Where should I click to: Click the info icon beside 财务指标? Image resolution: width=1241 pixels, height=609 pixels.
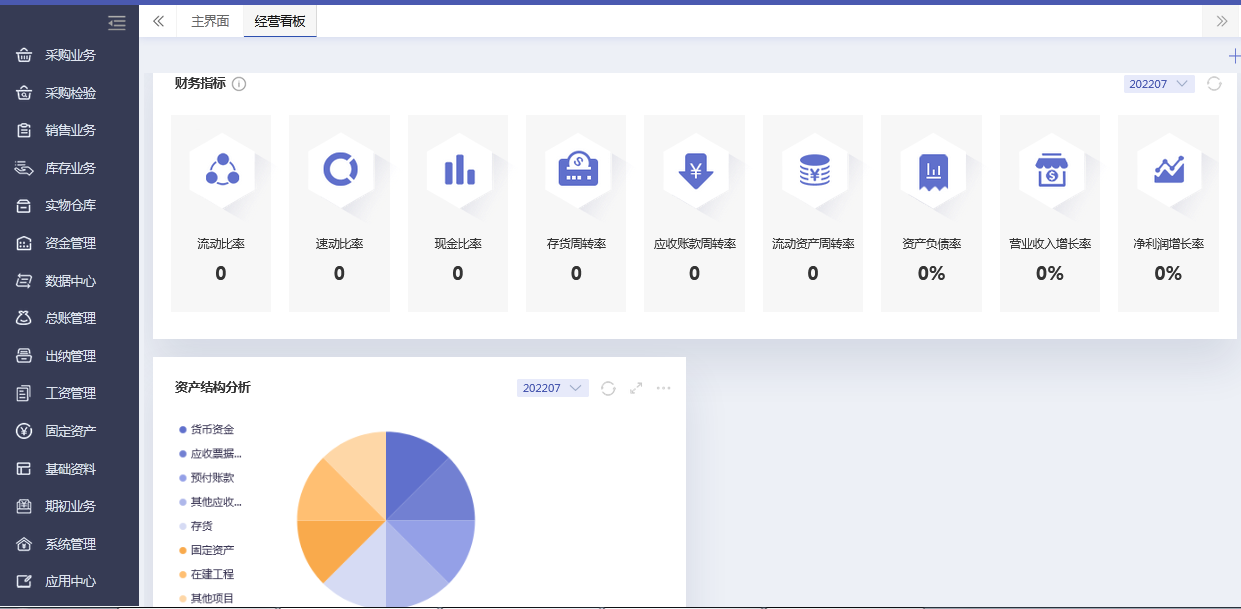(239, 84)
